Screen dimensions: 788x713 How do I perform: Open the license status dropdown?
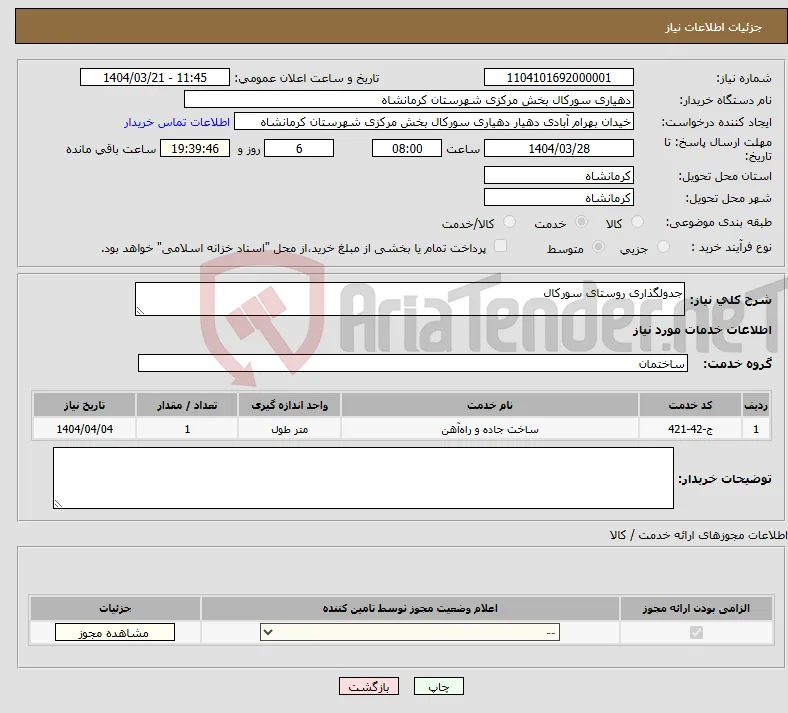point(410,632)
